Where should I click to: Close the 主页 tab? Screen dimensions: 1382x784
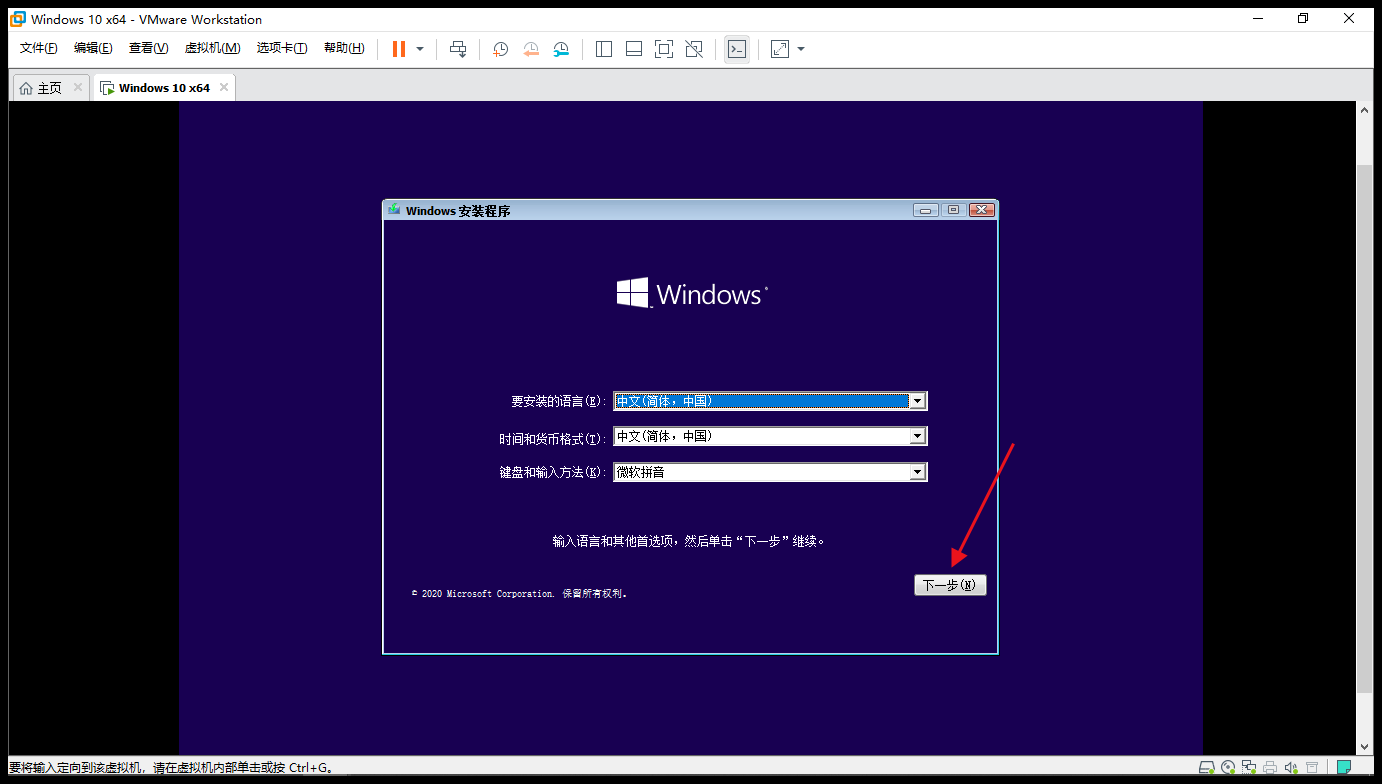pyautogui.click(x=78, y=87)
